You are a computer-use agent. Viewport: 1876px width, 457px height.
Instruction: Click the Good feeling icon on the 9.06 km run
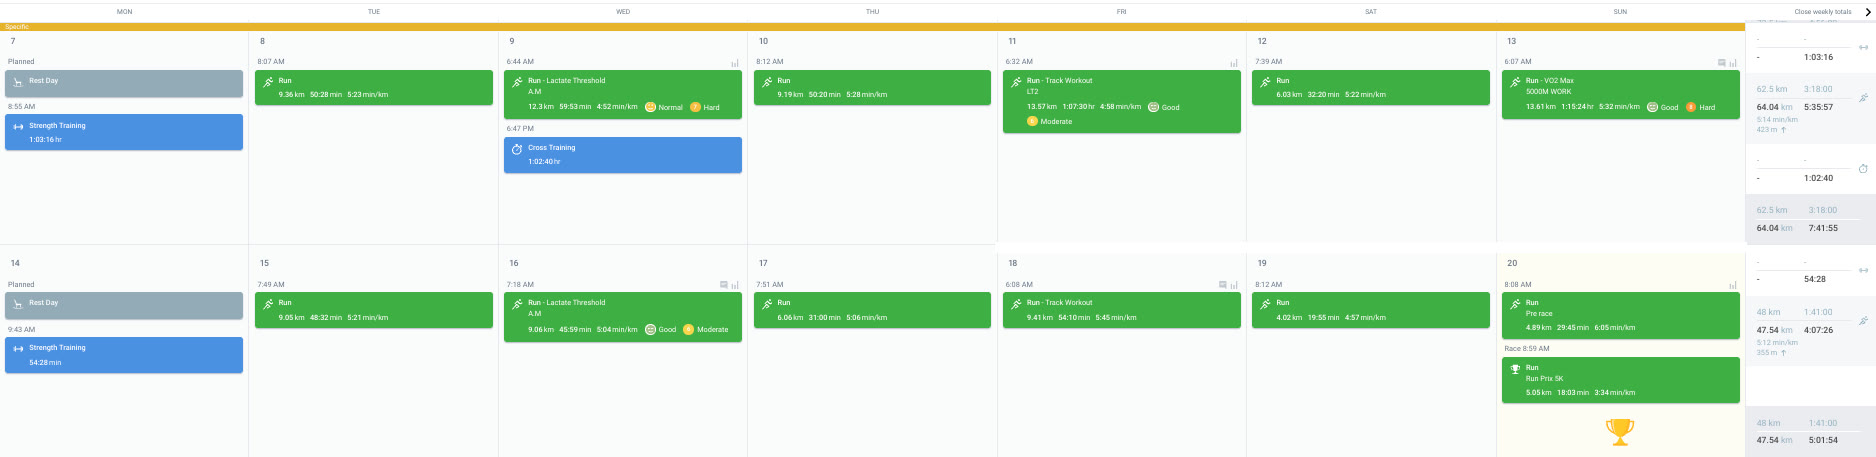point(650,329)
